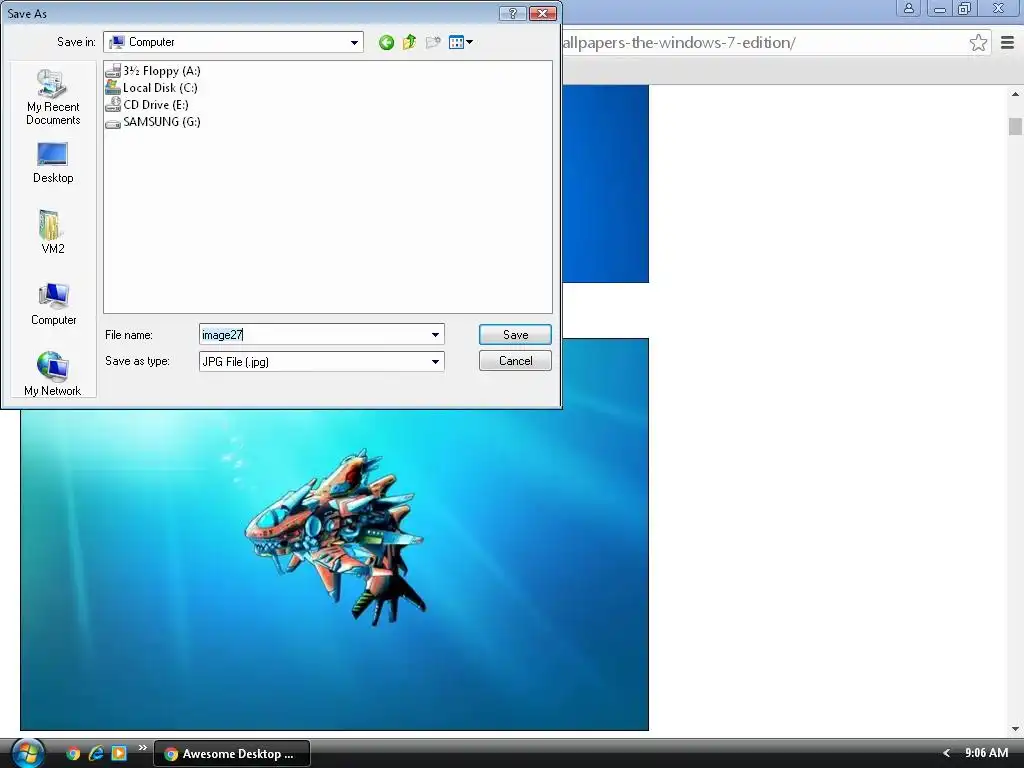Screen dimensions: 1024x768
Task: Click the Awesome Desktop taskbar button
Action: click(x=232, y=754)
